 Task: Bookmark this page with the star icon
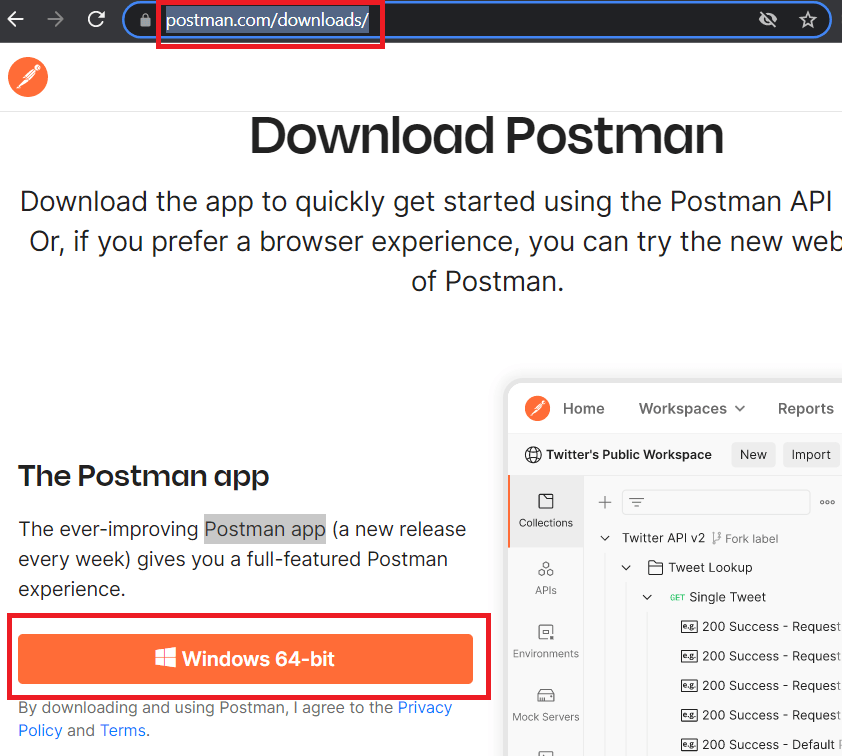coord(808,20)
